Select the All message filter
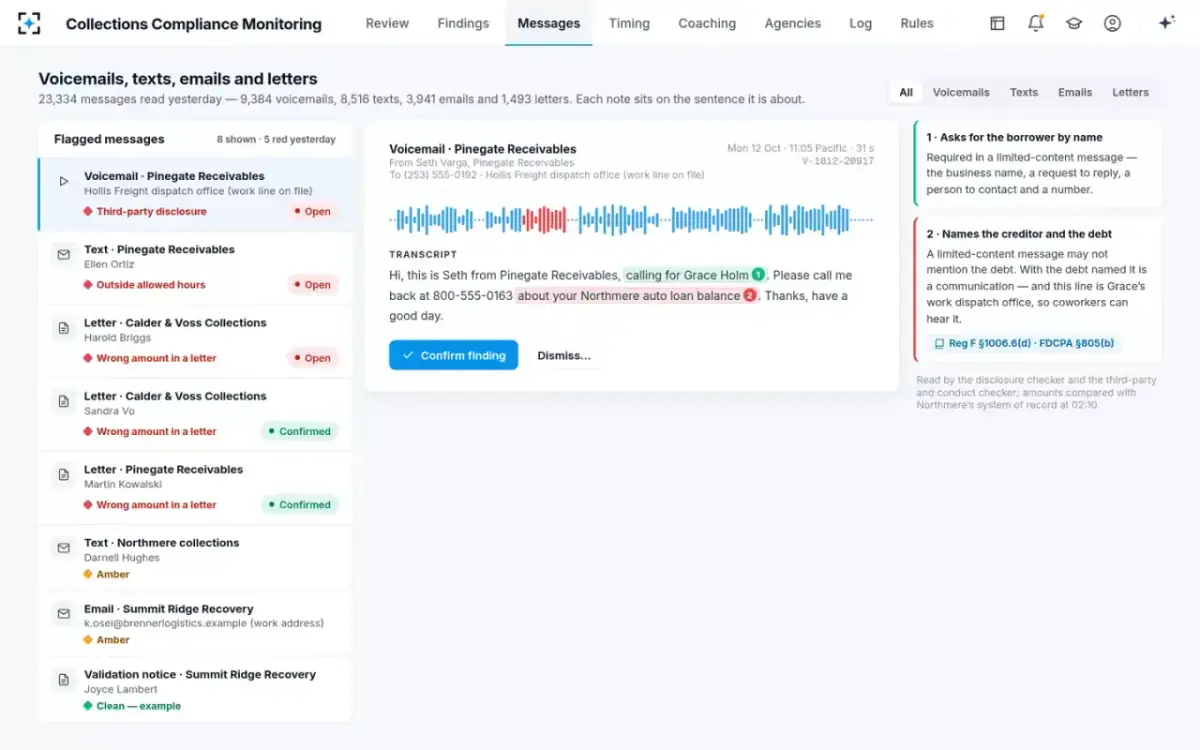 (906, 92)
